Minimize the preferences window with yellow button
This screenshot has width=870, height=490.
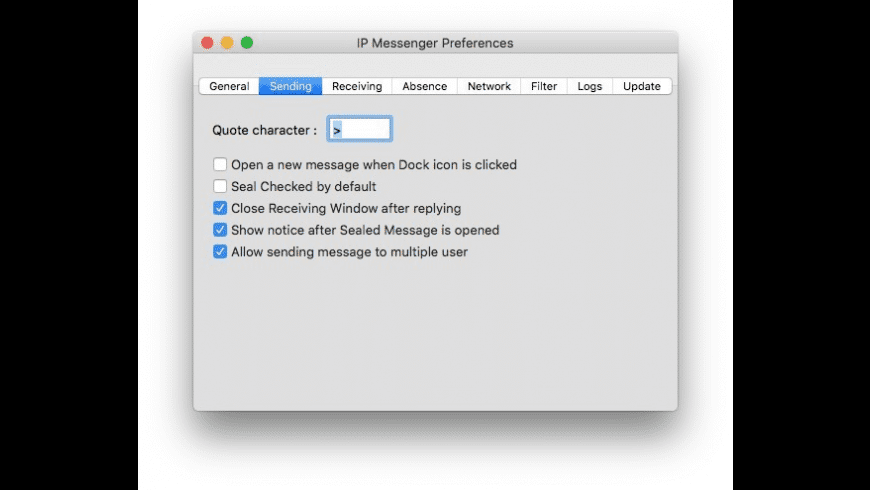(227, 43)
